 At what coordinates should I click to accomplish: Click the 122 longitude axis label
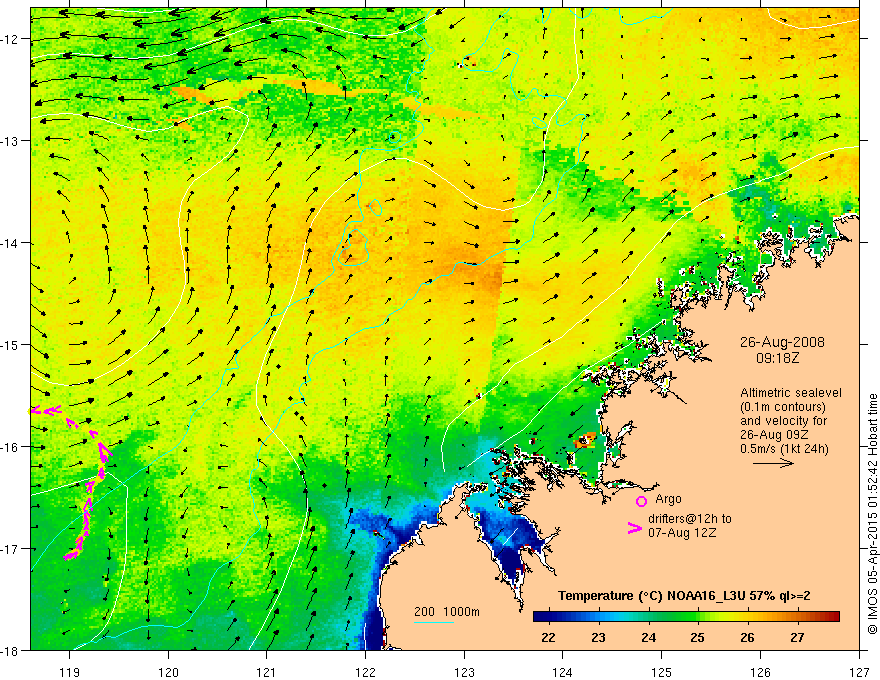coord(365,672)
